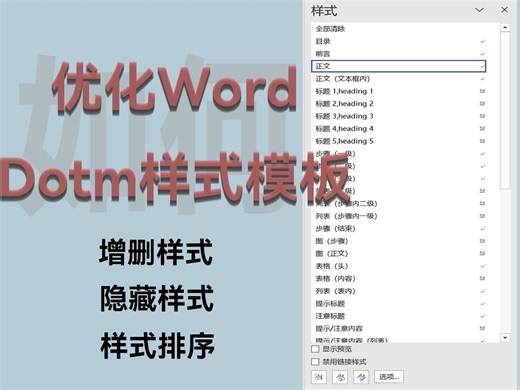Apply the 标题 3,heading 3 style
520x390 pixels.
coord(399,116)
